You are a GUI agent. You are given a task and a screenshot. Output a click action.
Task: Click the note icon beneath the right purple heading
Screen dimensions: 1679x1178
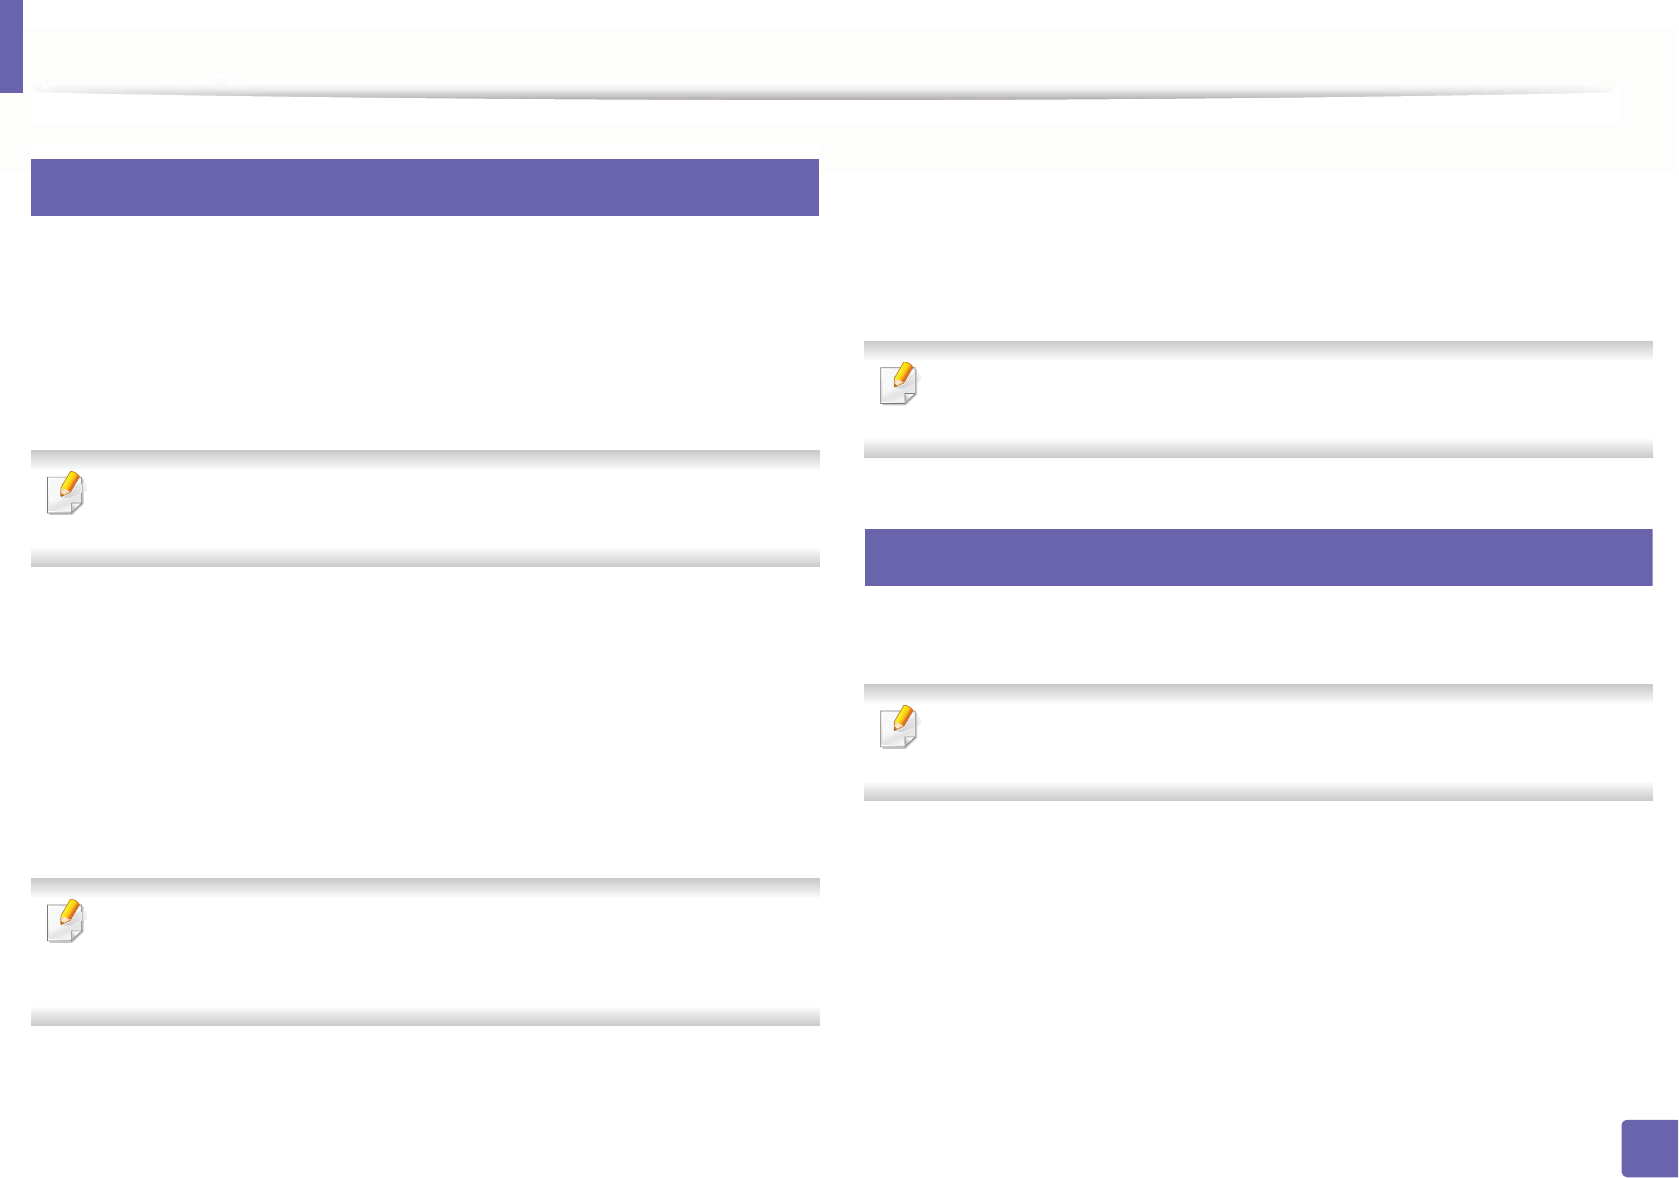(x=898, y=727)
